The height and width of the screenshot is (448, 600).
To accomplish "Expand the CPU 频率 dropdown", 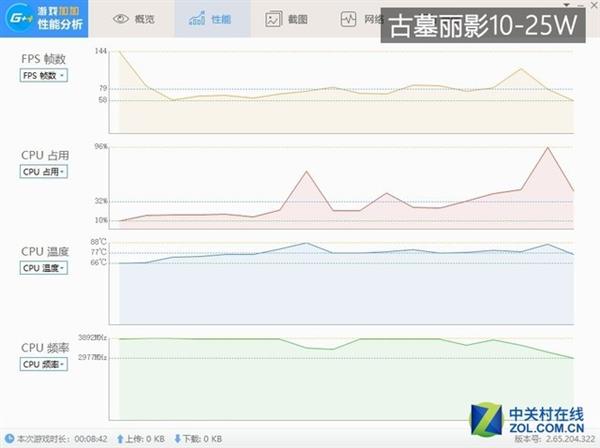I will (44, 364).
